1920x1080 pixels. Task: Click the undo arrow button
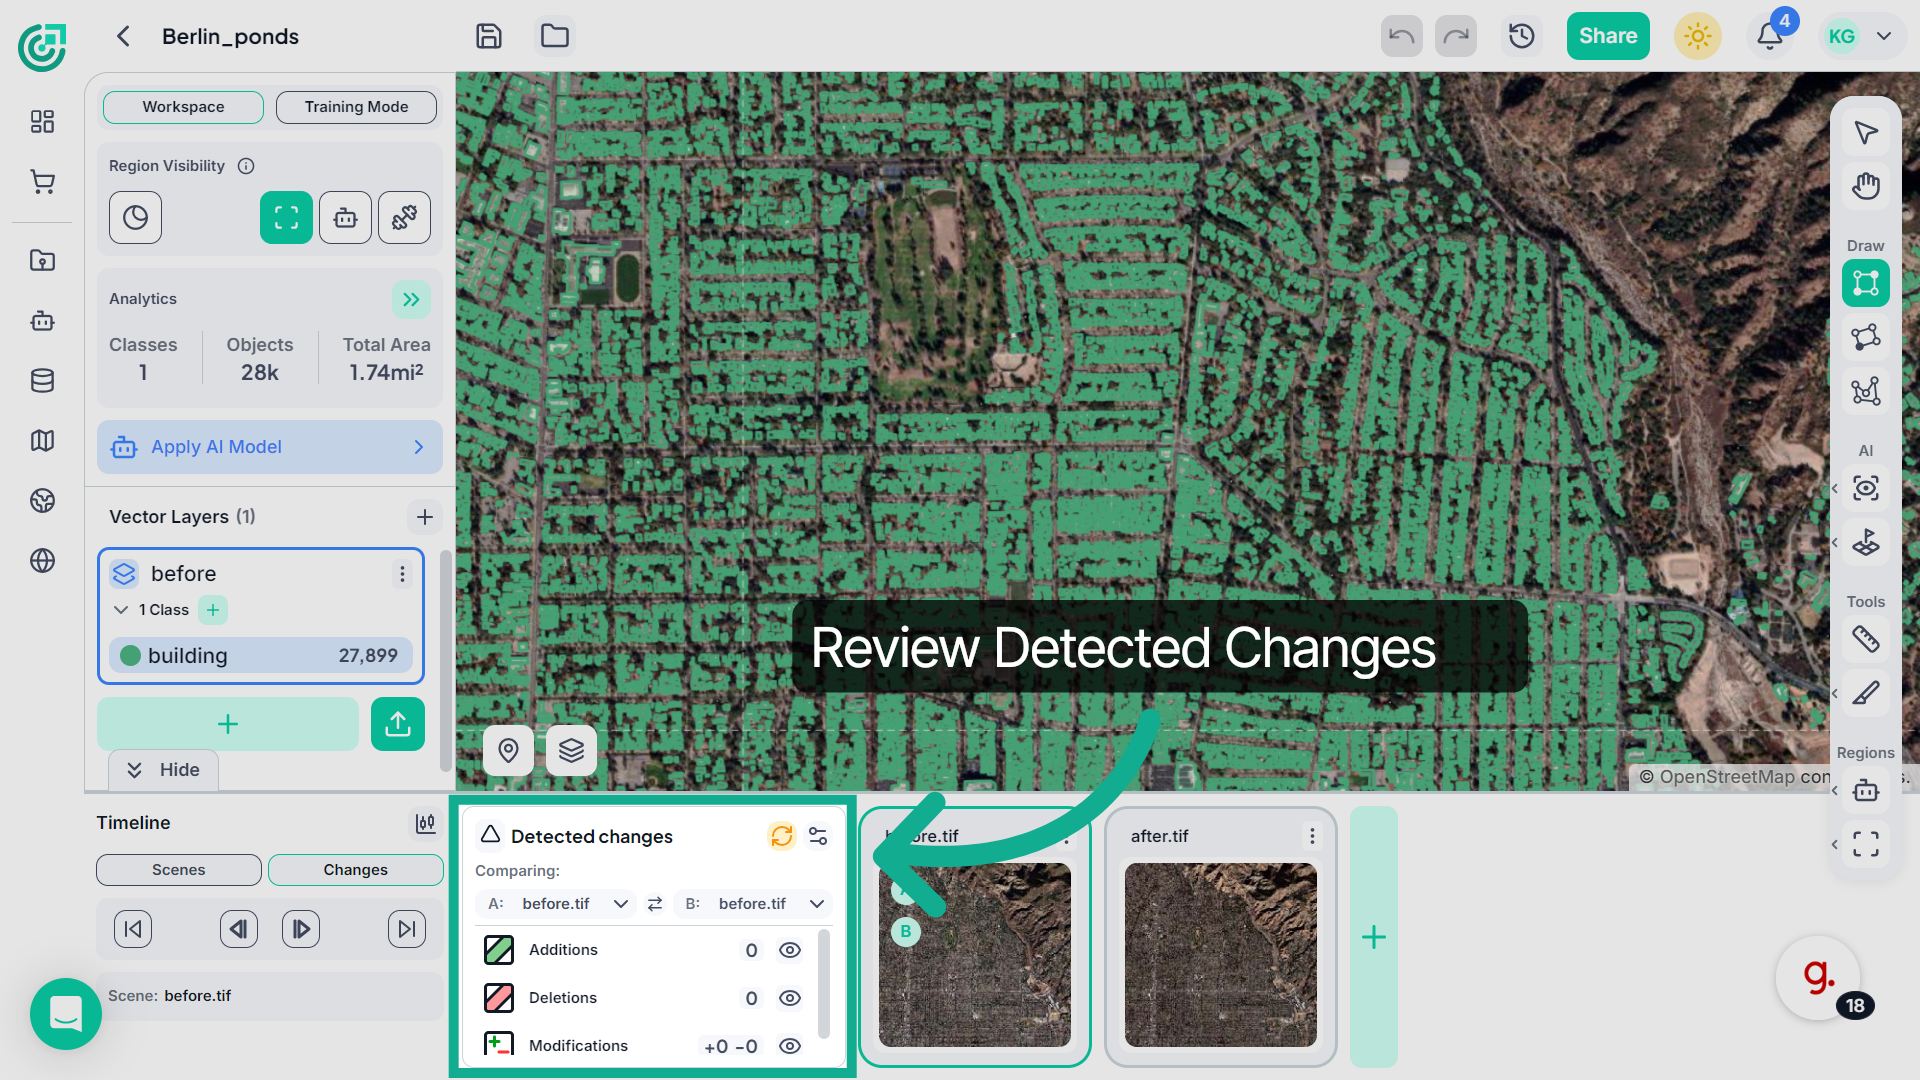click(x=1401, y=36)
